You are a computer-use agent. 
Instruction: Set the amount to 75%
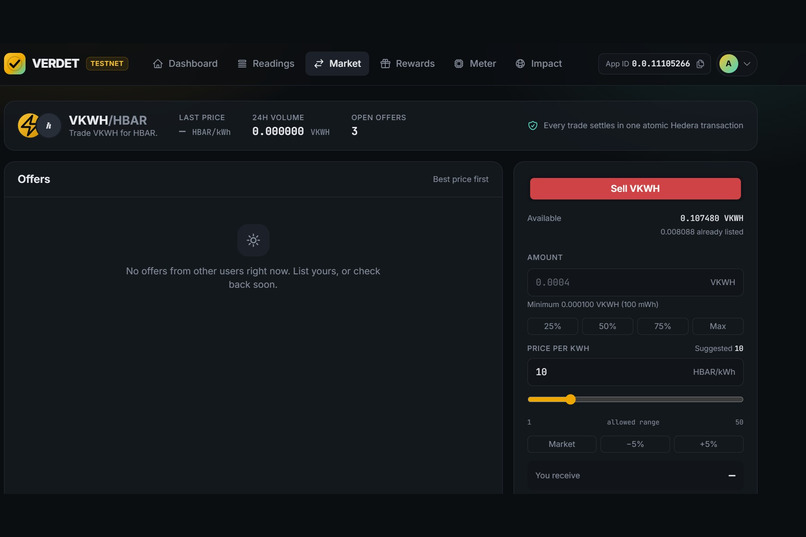663,326
